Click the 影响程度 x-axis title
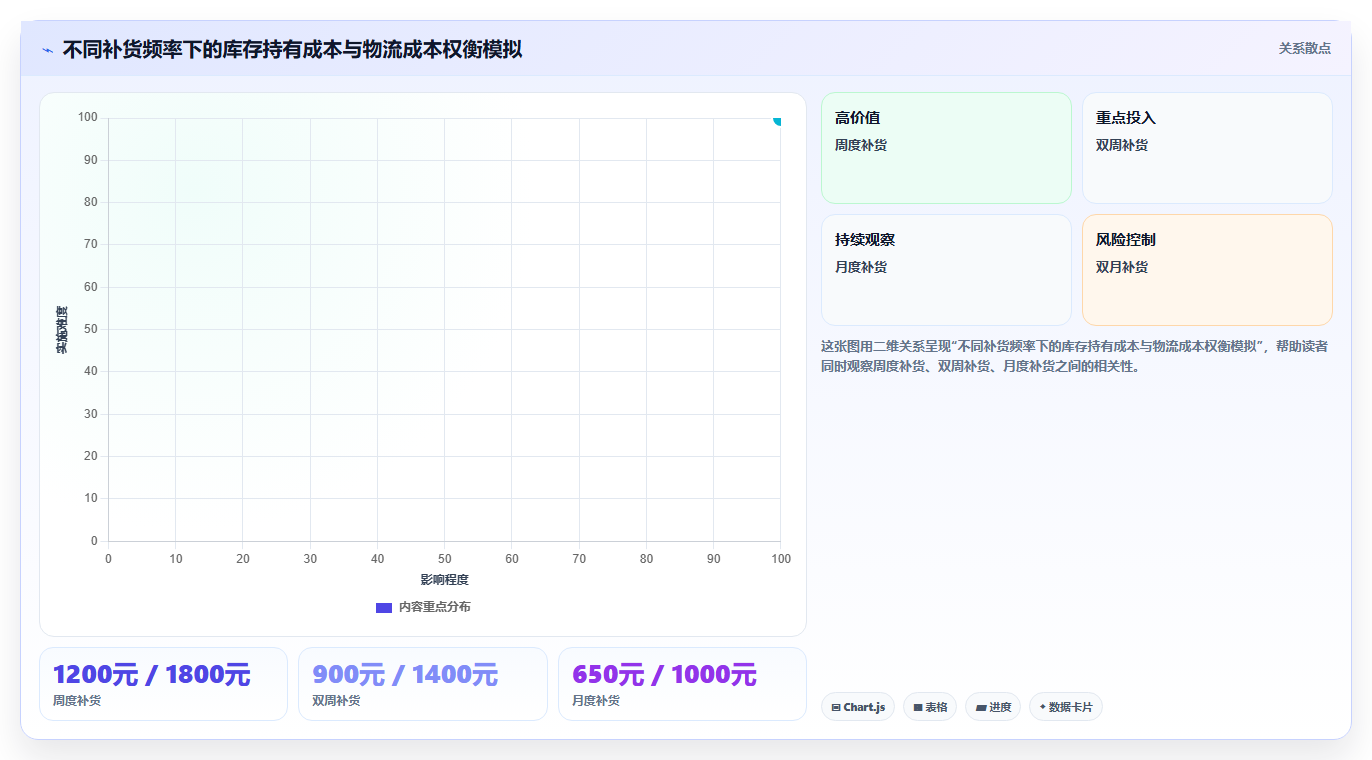The image size is (1372, 760). [444, 580]
